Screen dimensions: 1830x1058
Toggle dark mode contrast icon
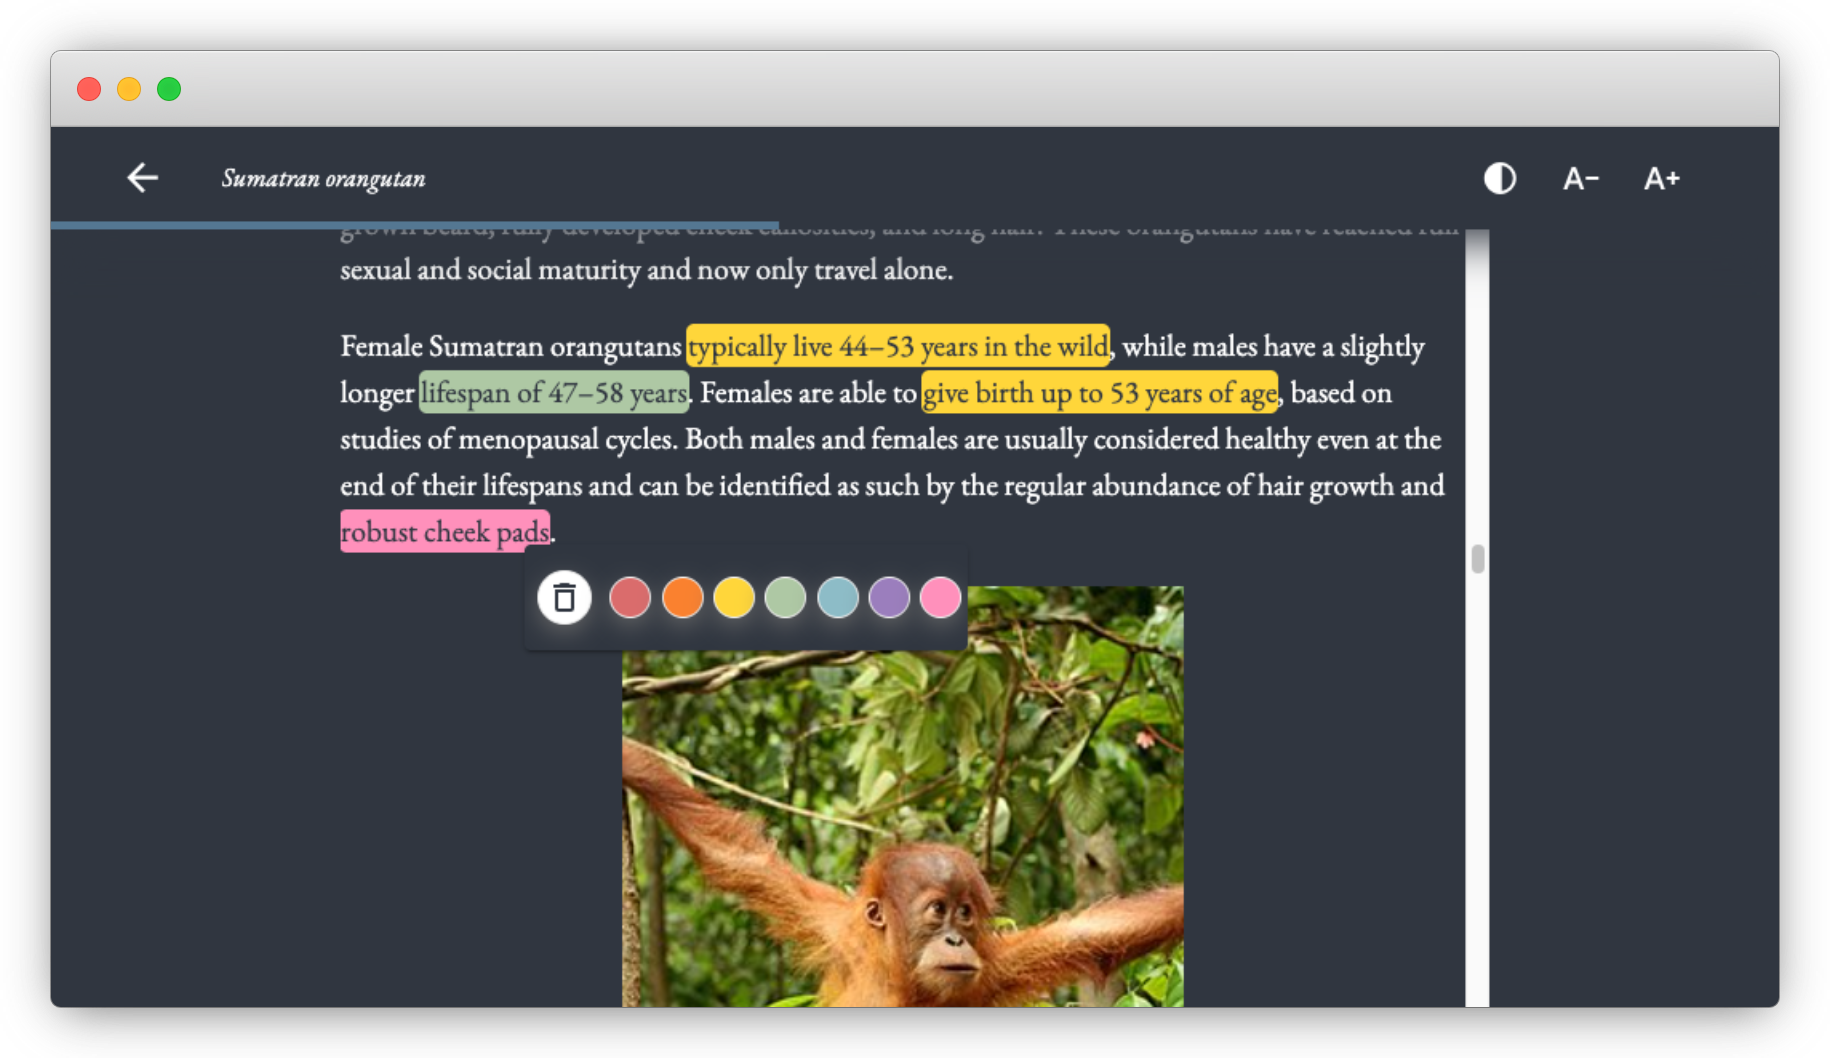[1499, 179]
